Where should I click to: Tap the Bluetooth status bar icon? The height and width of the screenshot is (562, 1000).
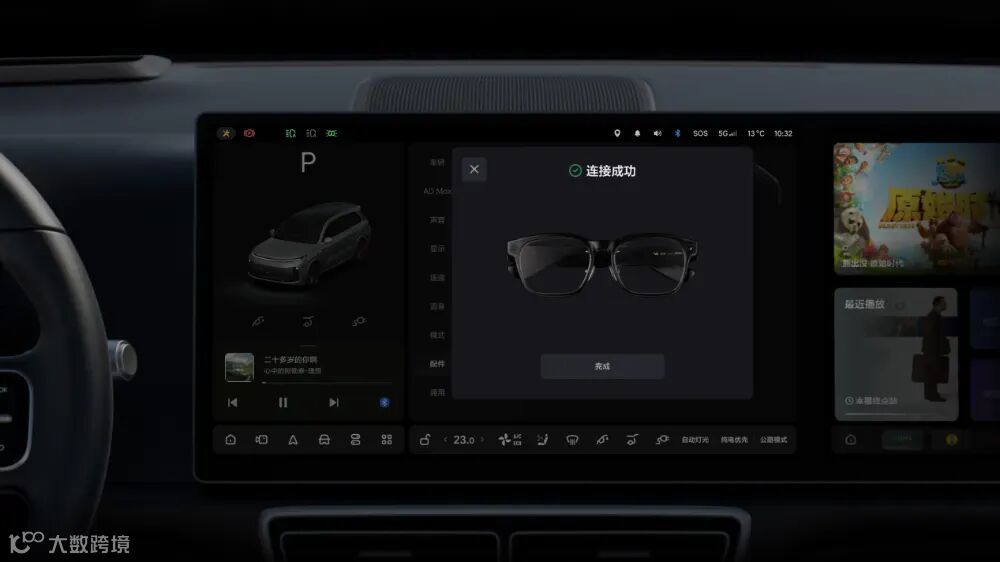tap(677, 133)
